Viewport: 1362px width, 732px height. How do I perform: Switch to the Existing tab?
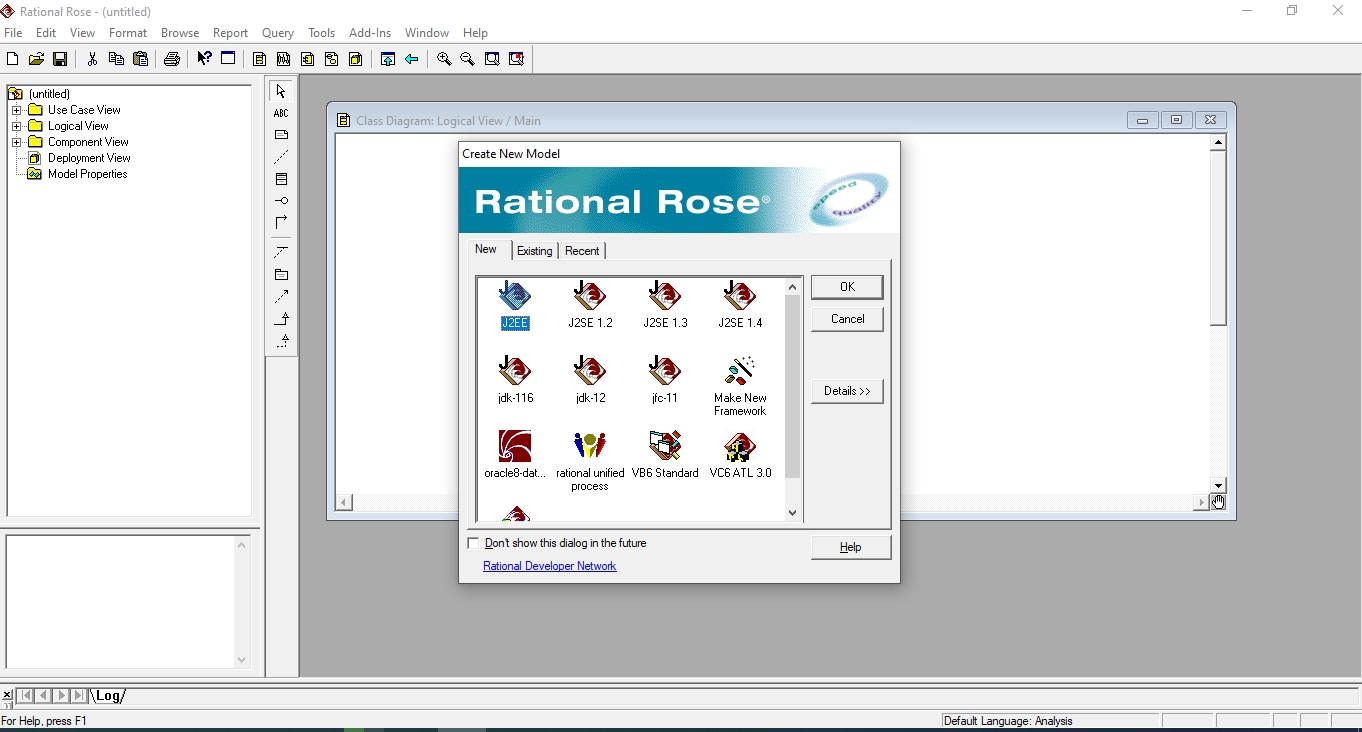coord(534,251)
